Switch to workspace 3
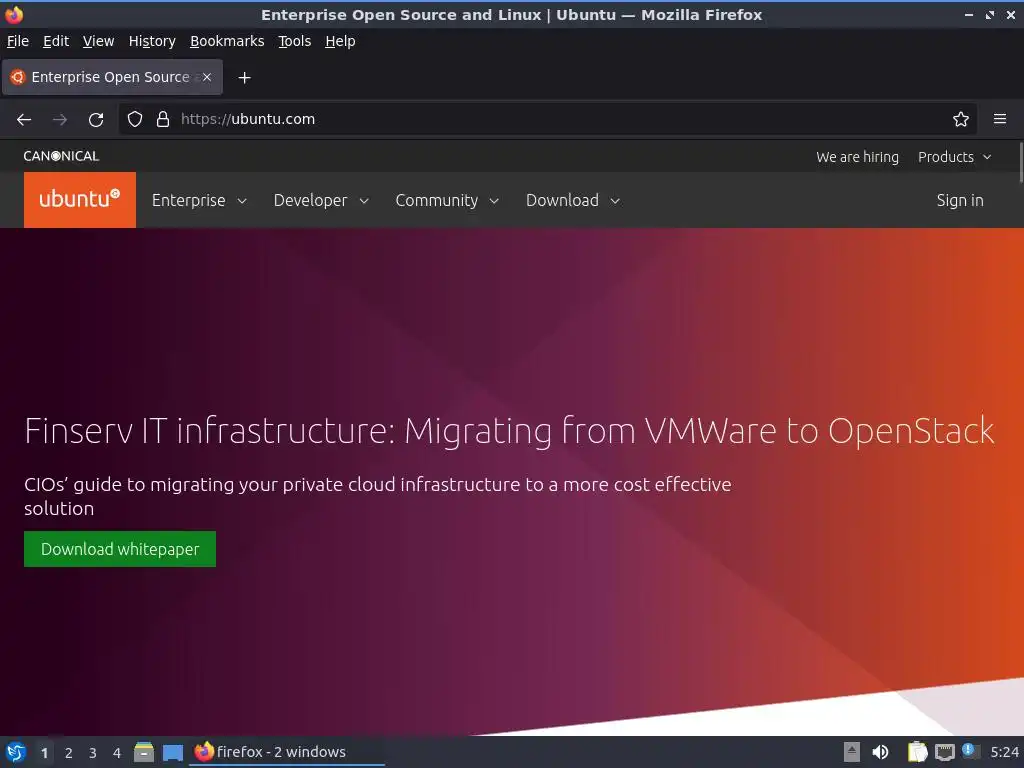Viewport: 1024px width, 768px height. pyautogui.click(x=93, y=753)
